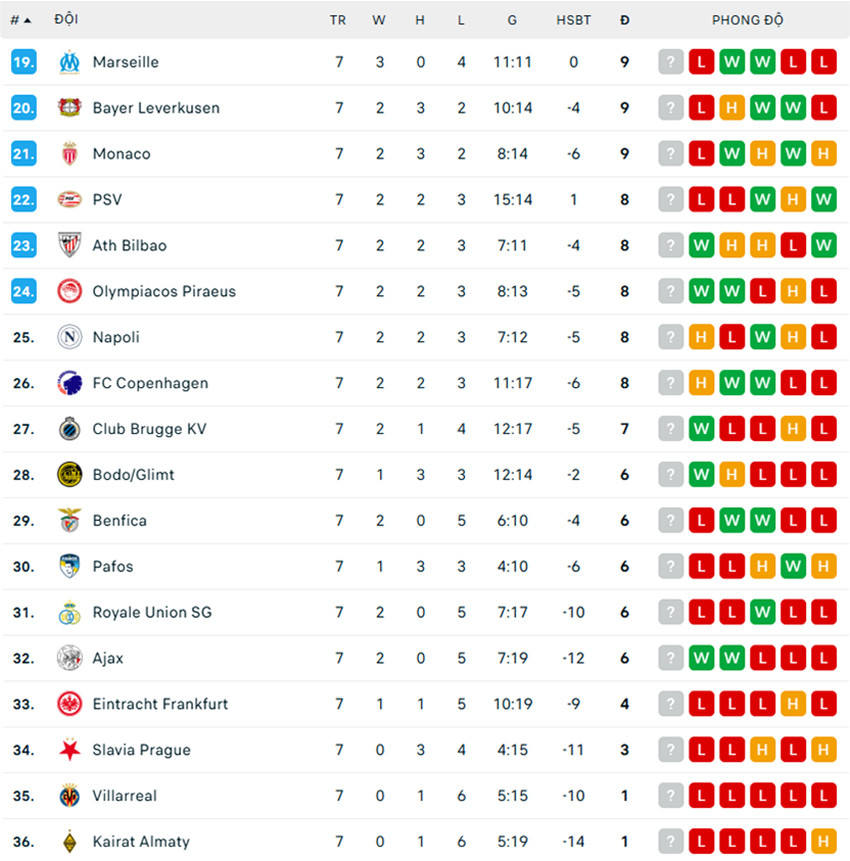Image resolution: width=850 pixels, height=861 pixels.
Task: Click Olympiacos Piraeus team name
Action: point(164,291)
